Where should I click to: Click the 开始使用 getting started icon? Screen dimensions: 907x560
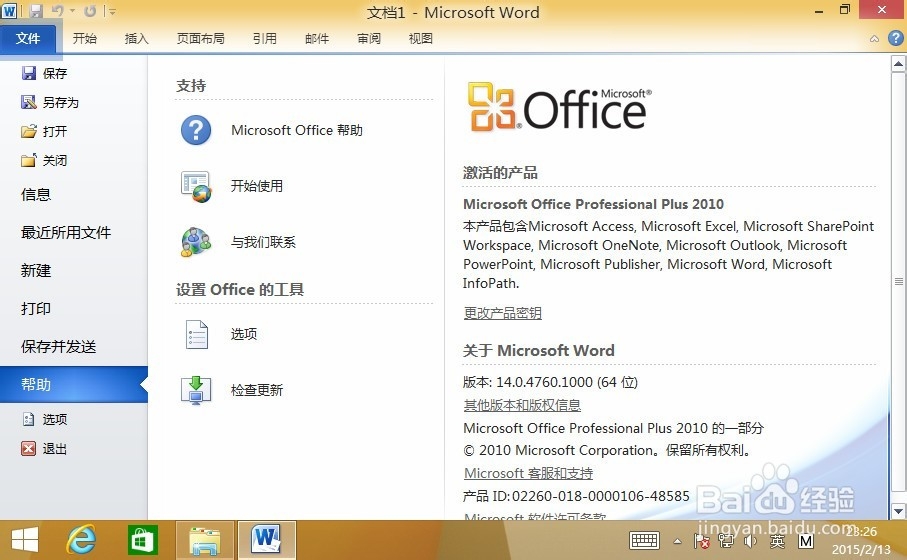pyautogui.click(x=196, y=186)
